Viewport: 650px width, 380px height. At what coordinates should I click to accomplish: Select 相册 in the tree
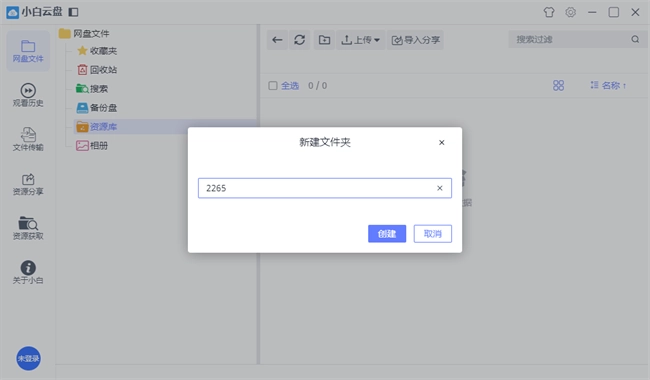[92, 145]
